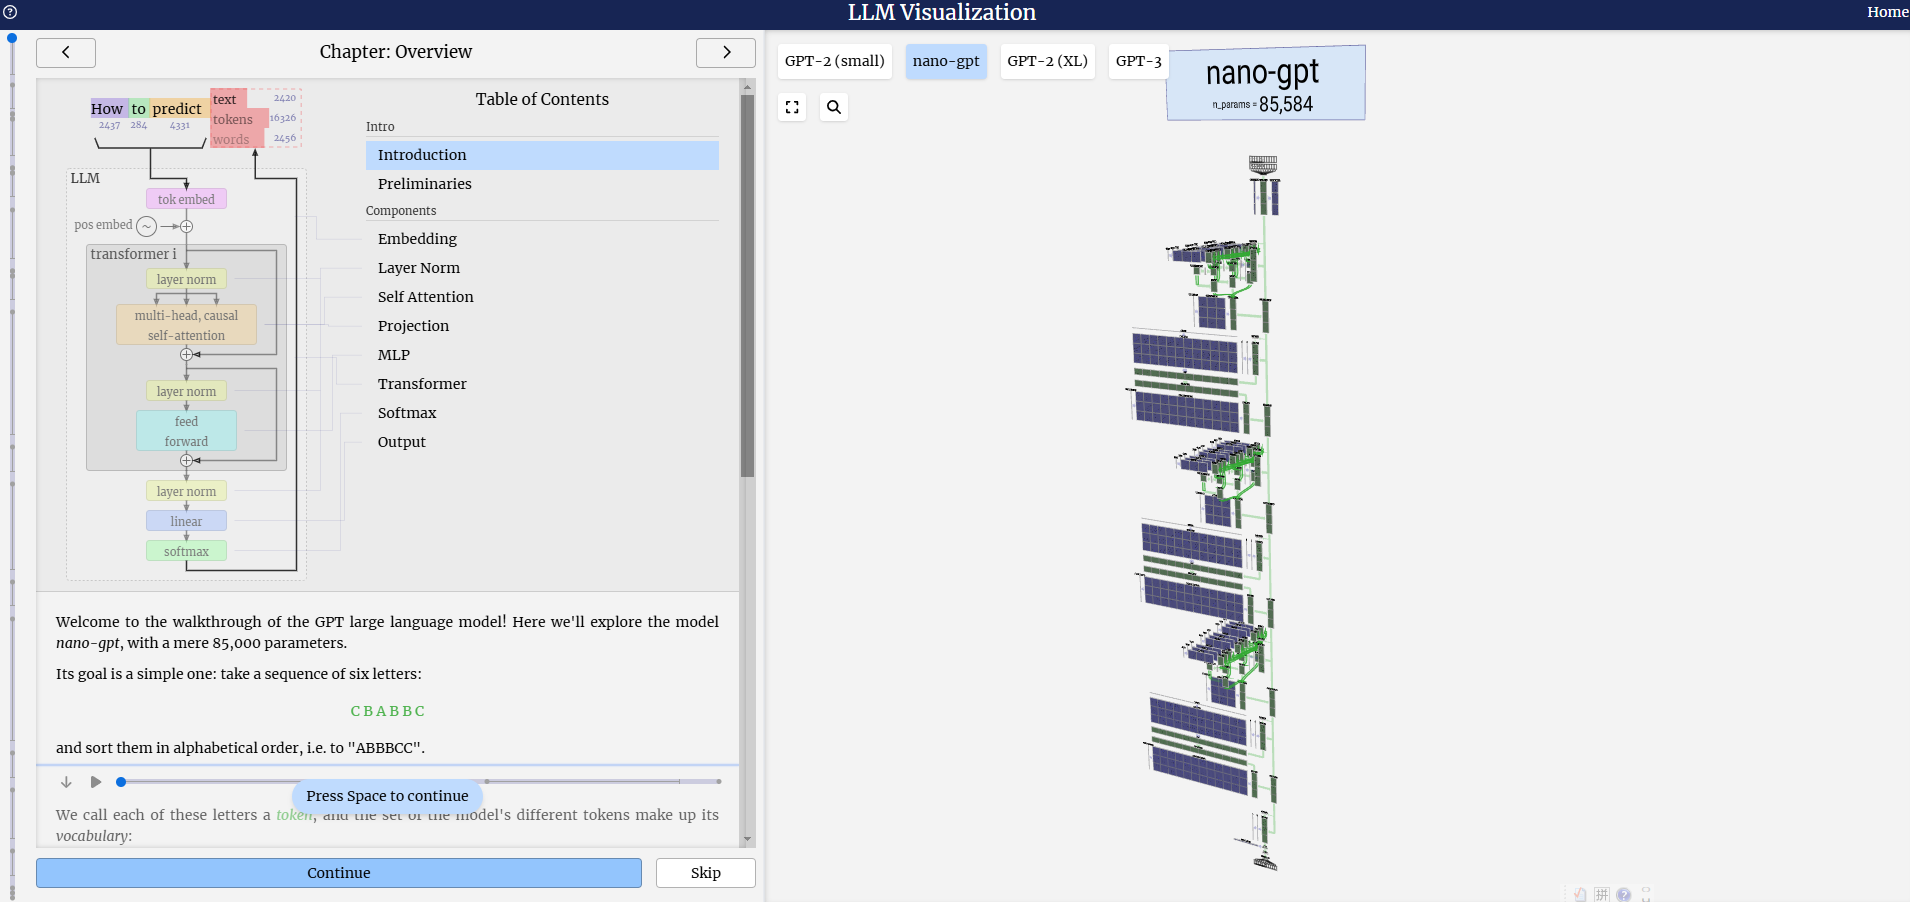The width and height of the screenshot is (1910, 902).
Task: Click 'Press Space to continue' pill
Action: point(387,796)
